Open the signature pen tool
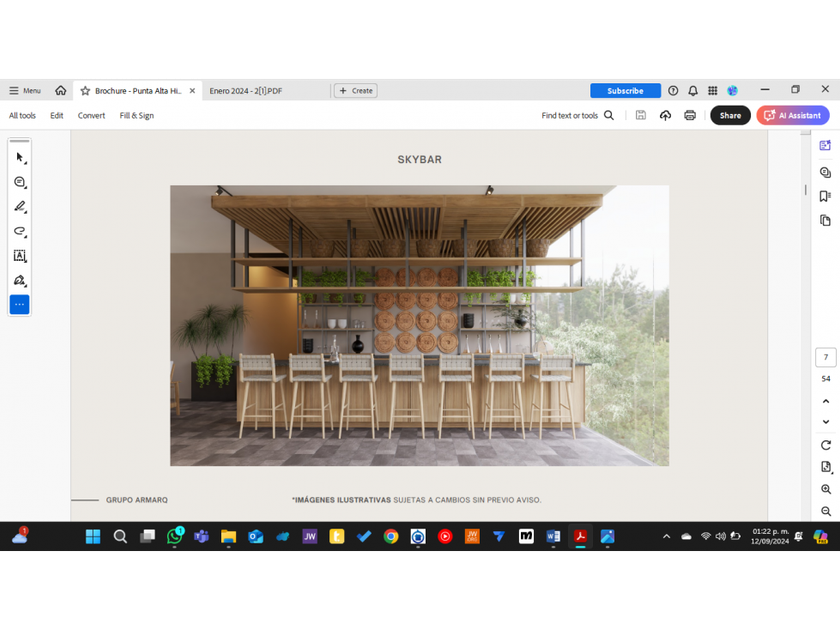The height and width of the screenshot is (630, 840). click(x=19, y=280)
